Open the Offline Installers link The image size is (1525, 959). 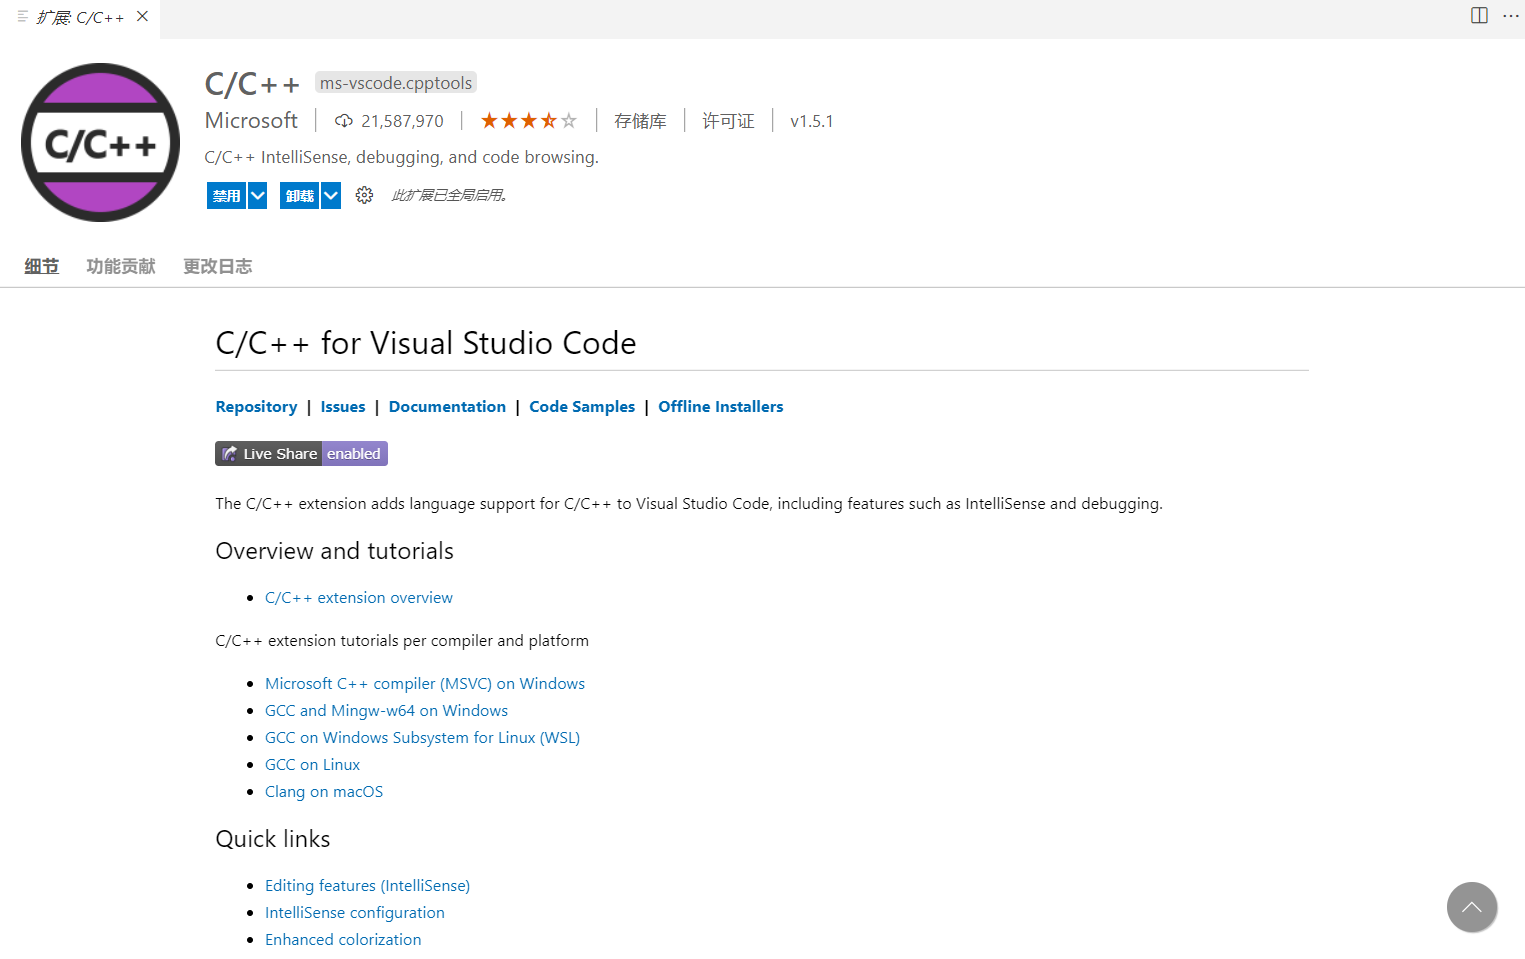[721, 407]
